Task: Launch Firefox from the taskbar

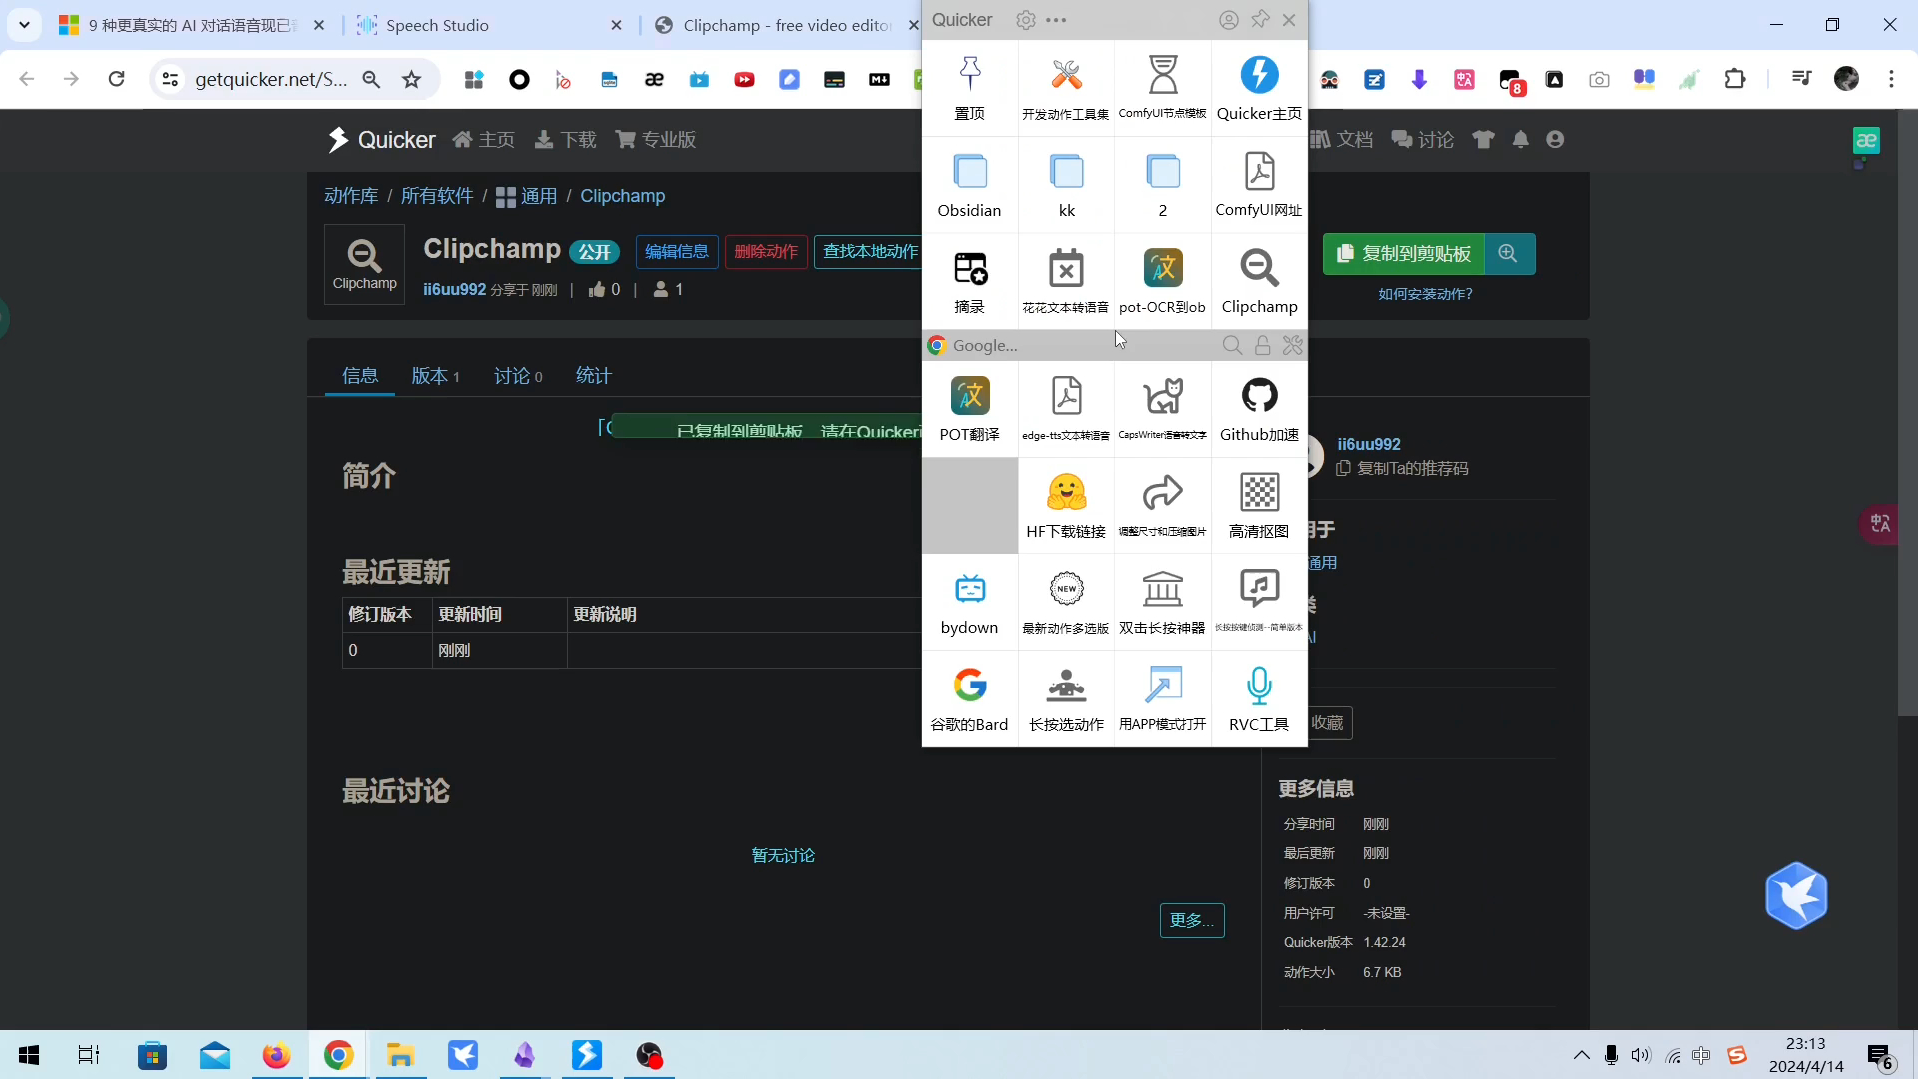Action: [277, 1055]
